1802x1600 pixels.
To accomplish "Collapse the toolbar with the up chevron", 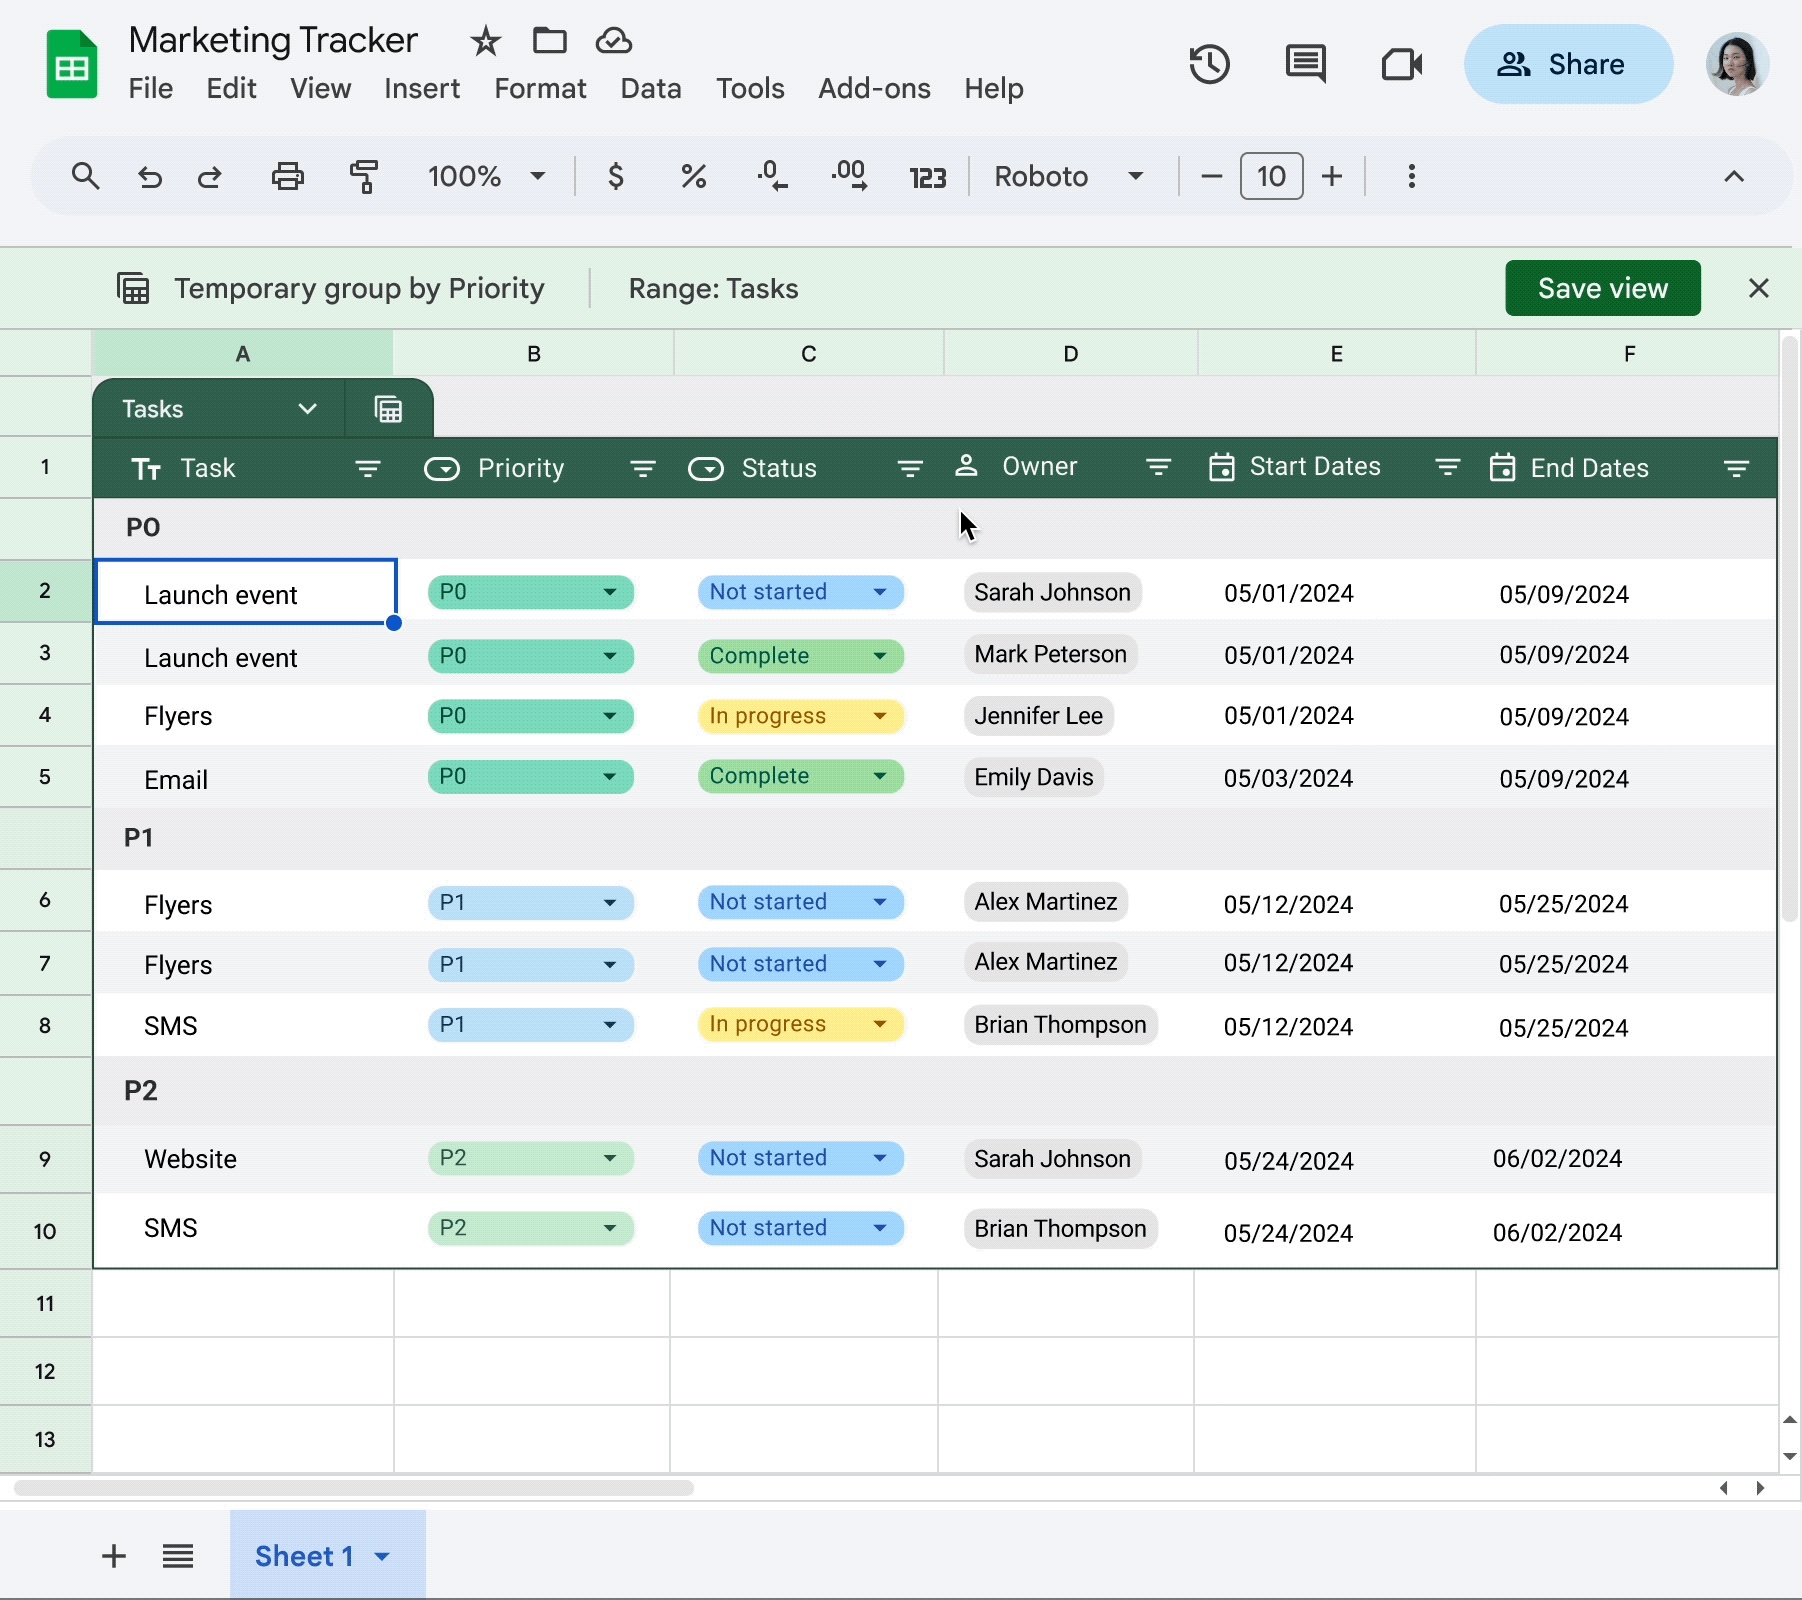I will click(1733, 176).
